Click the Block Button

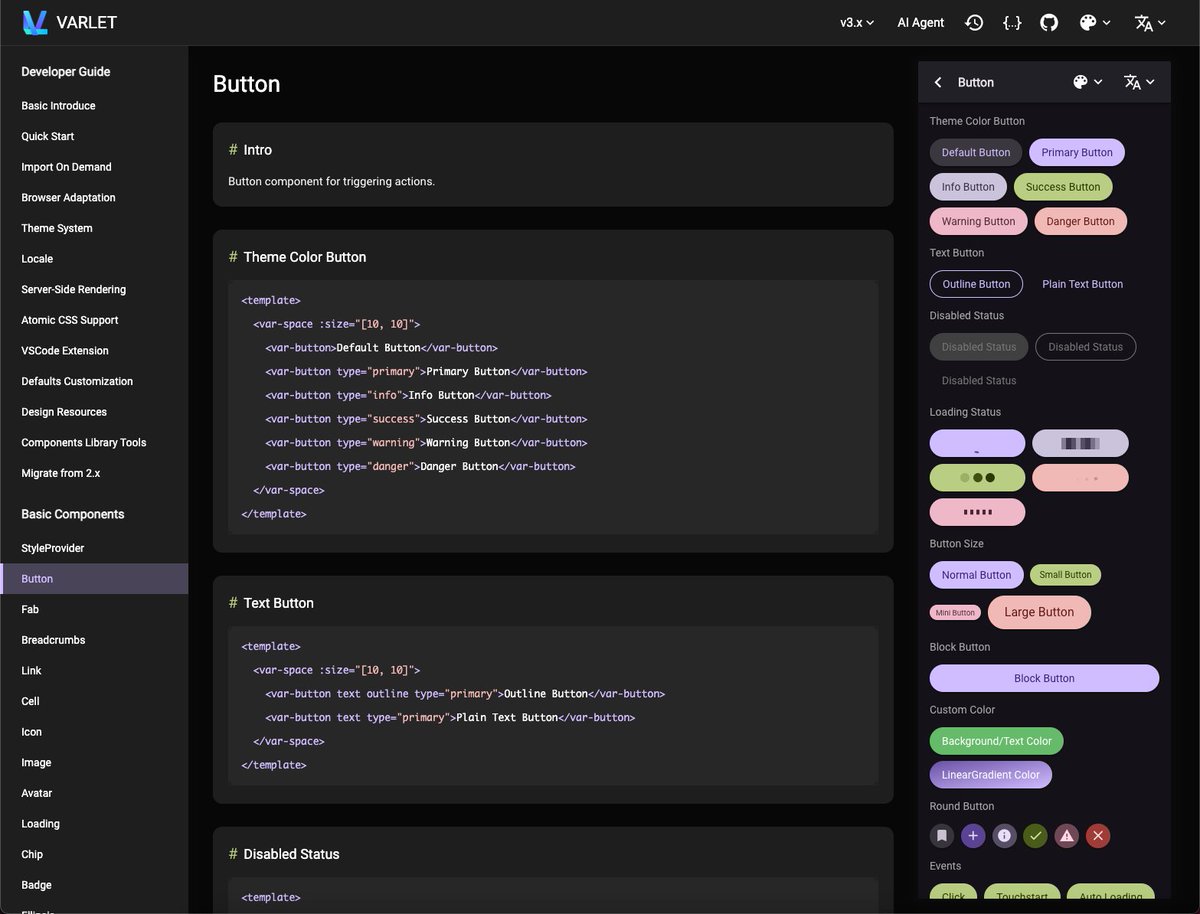(x=1044, y=678)
